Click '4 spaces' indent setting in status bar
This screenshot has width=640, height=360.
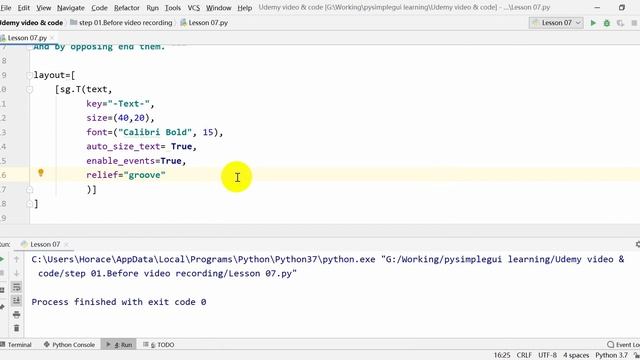click(576, 355)
